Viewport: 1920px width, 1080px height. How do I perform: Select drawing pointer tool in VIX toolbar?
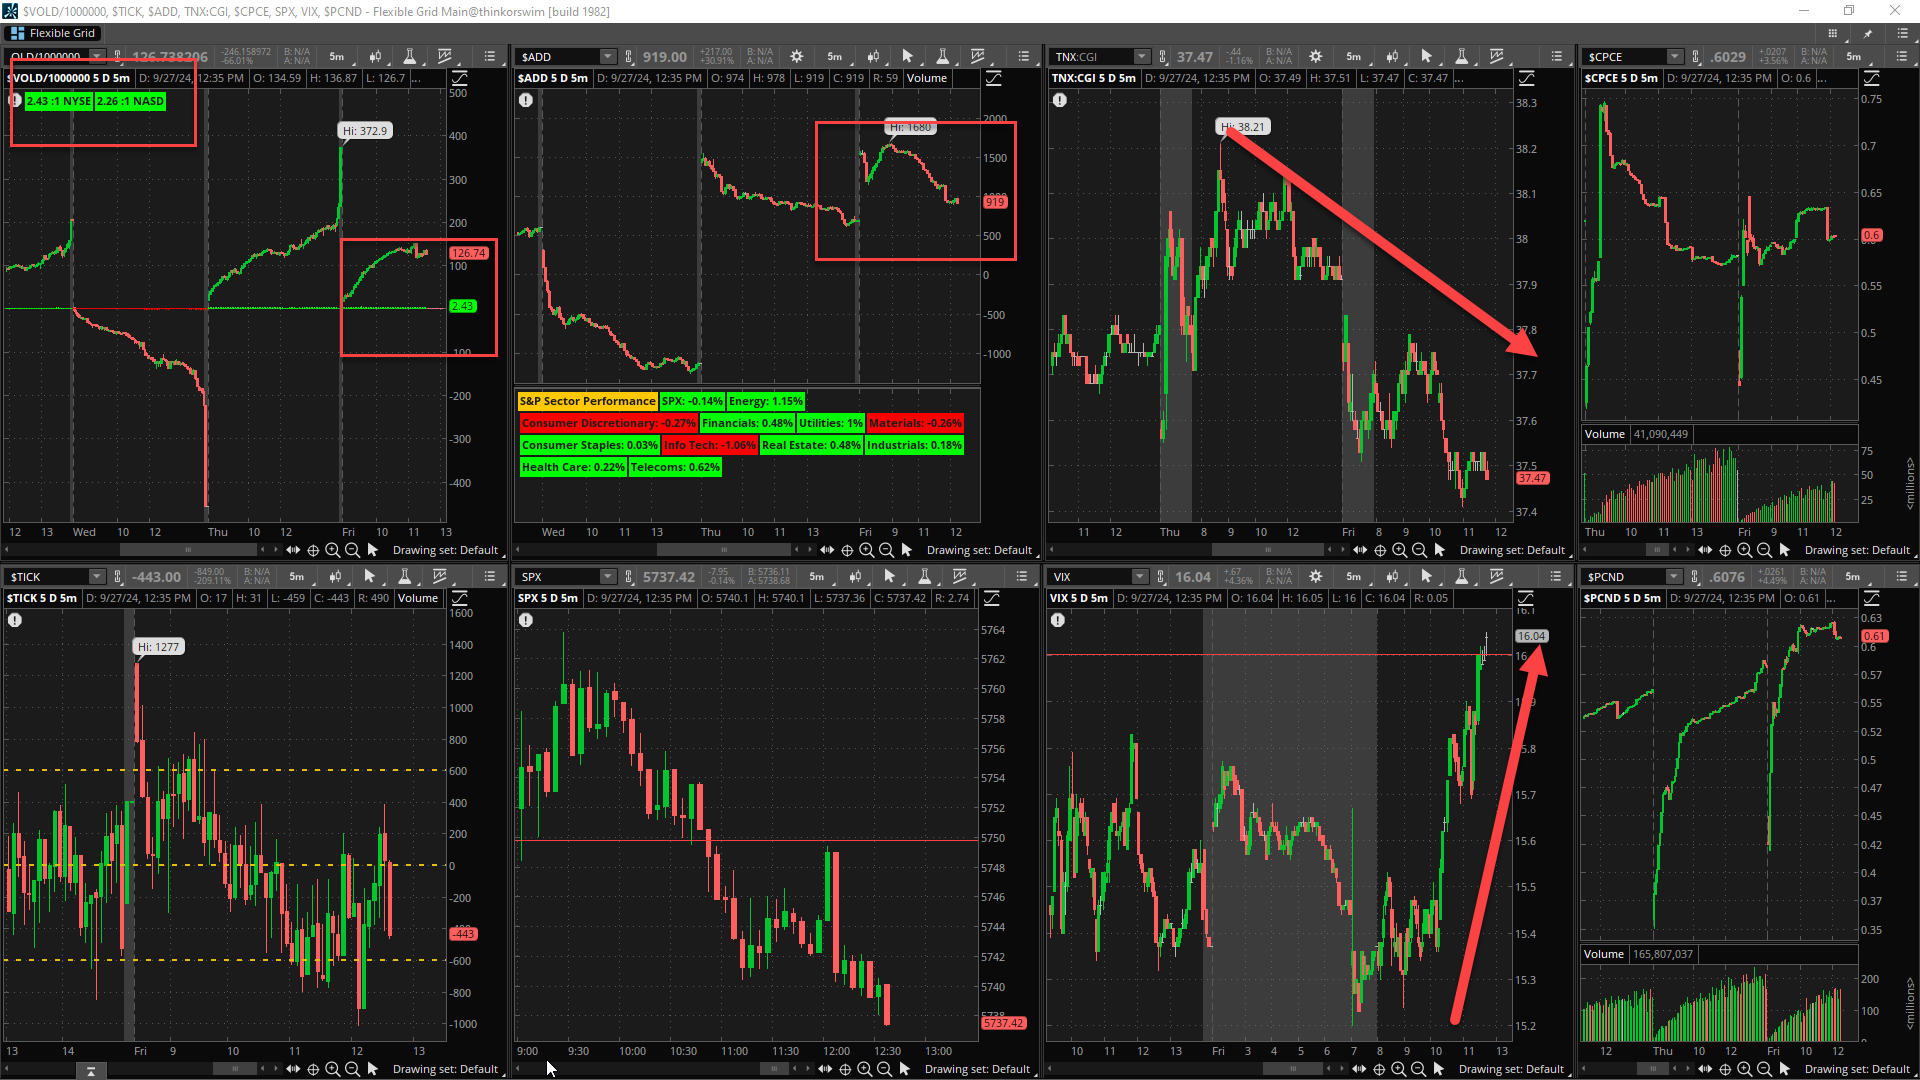click(x=1426, y=577)
